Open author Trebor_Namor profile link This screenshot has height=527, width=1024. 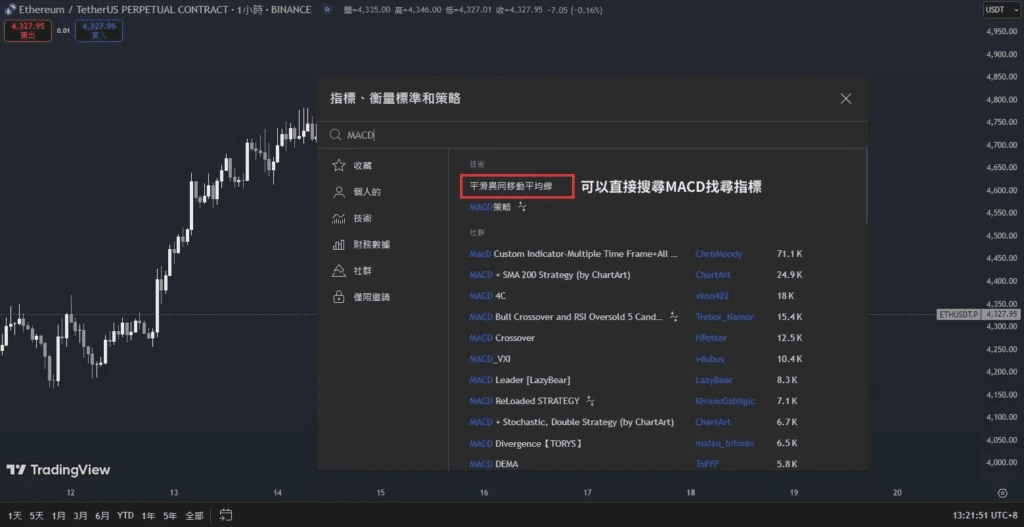[724, 317]
